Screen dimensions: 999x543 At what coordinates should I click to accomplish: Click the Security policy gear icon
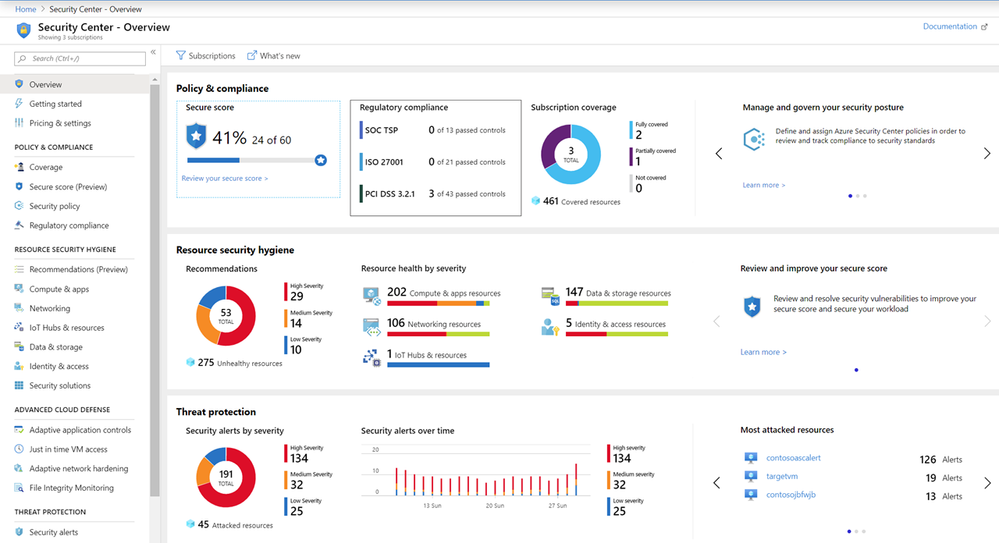[x=19, y=206]
